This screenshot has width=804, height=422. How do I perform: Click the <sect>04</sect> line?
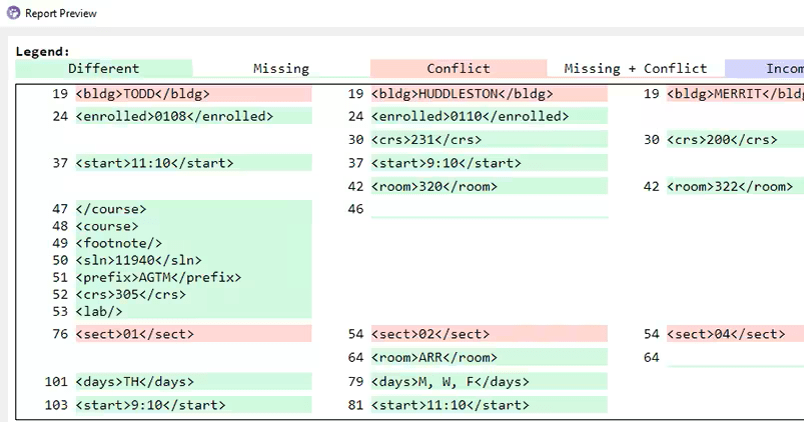735,334
